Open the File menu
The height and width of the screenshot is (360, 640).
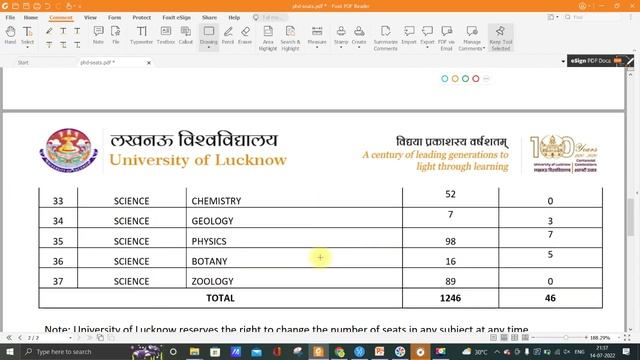click(10, 18)
